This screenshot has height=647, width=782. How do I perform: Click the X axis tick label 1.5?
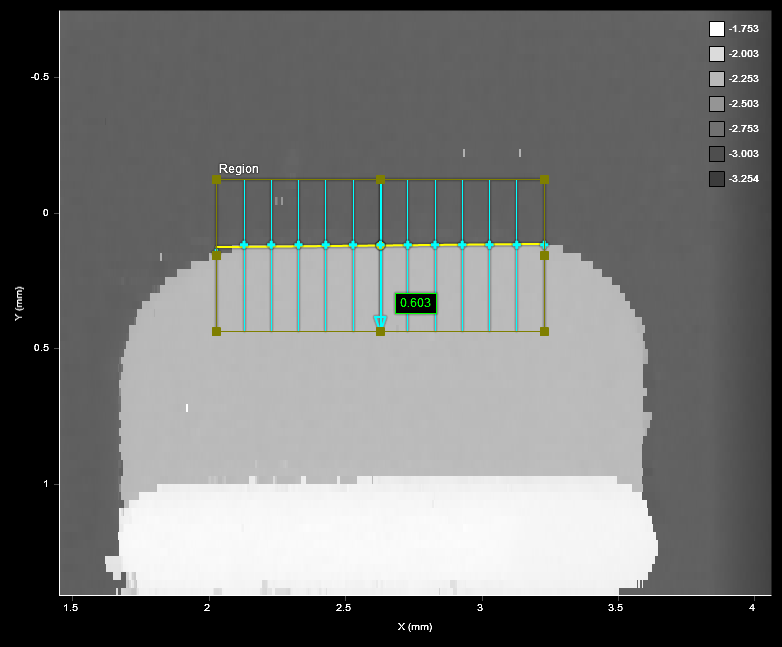pos(71,608)
